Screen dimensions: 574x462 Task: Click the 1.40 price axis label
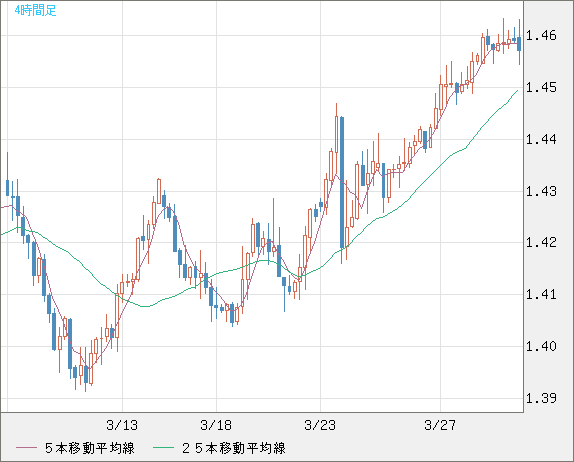[x=541, y=346]
